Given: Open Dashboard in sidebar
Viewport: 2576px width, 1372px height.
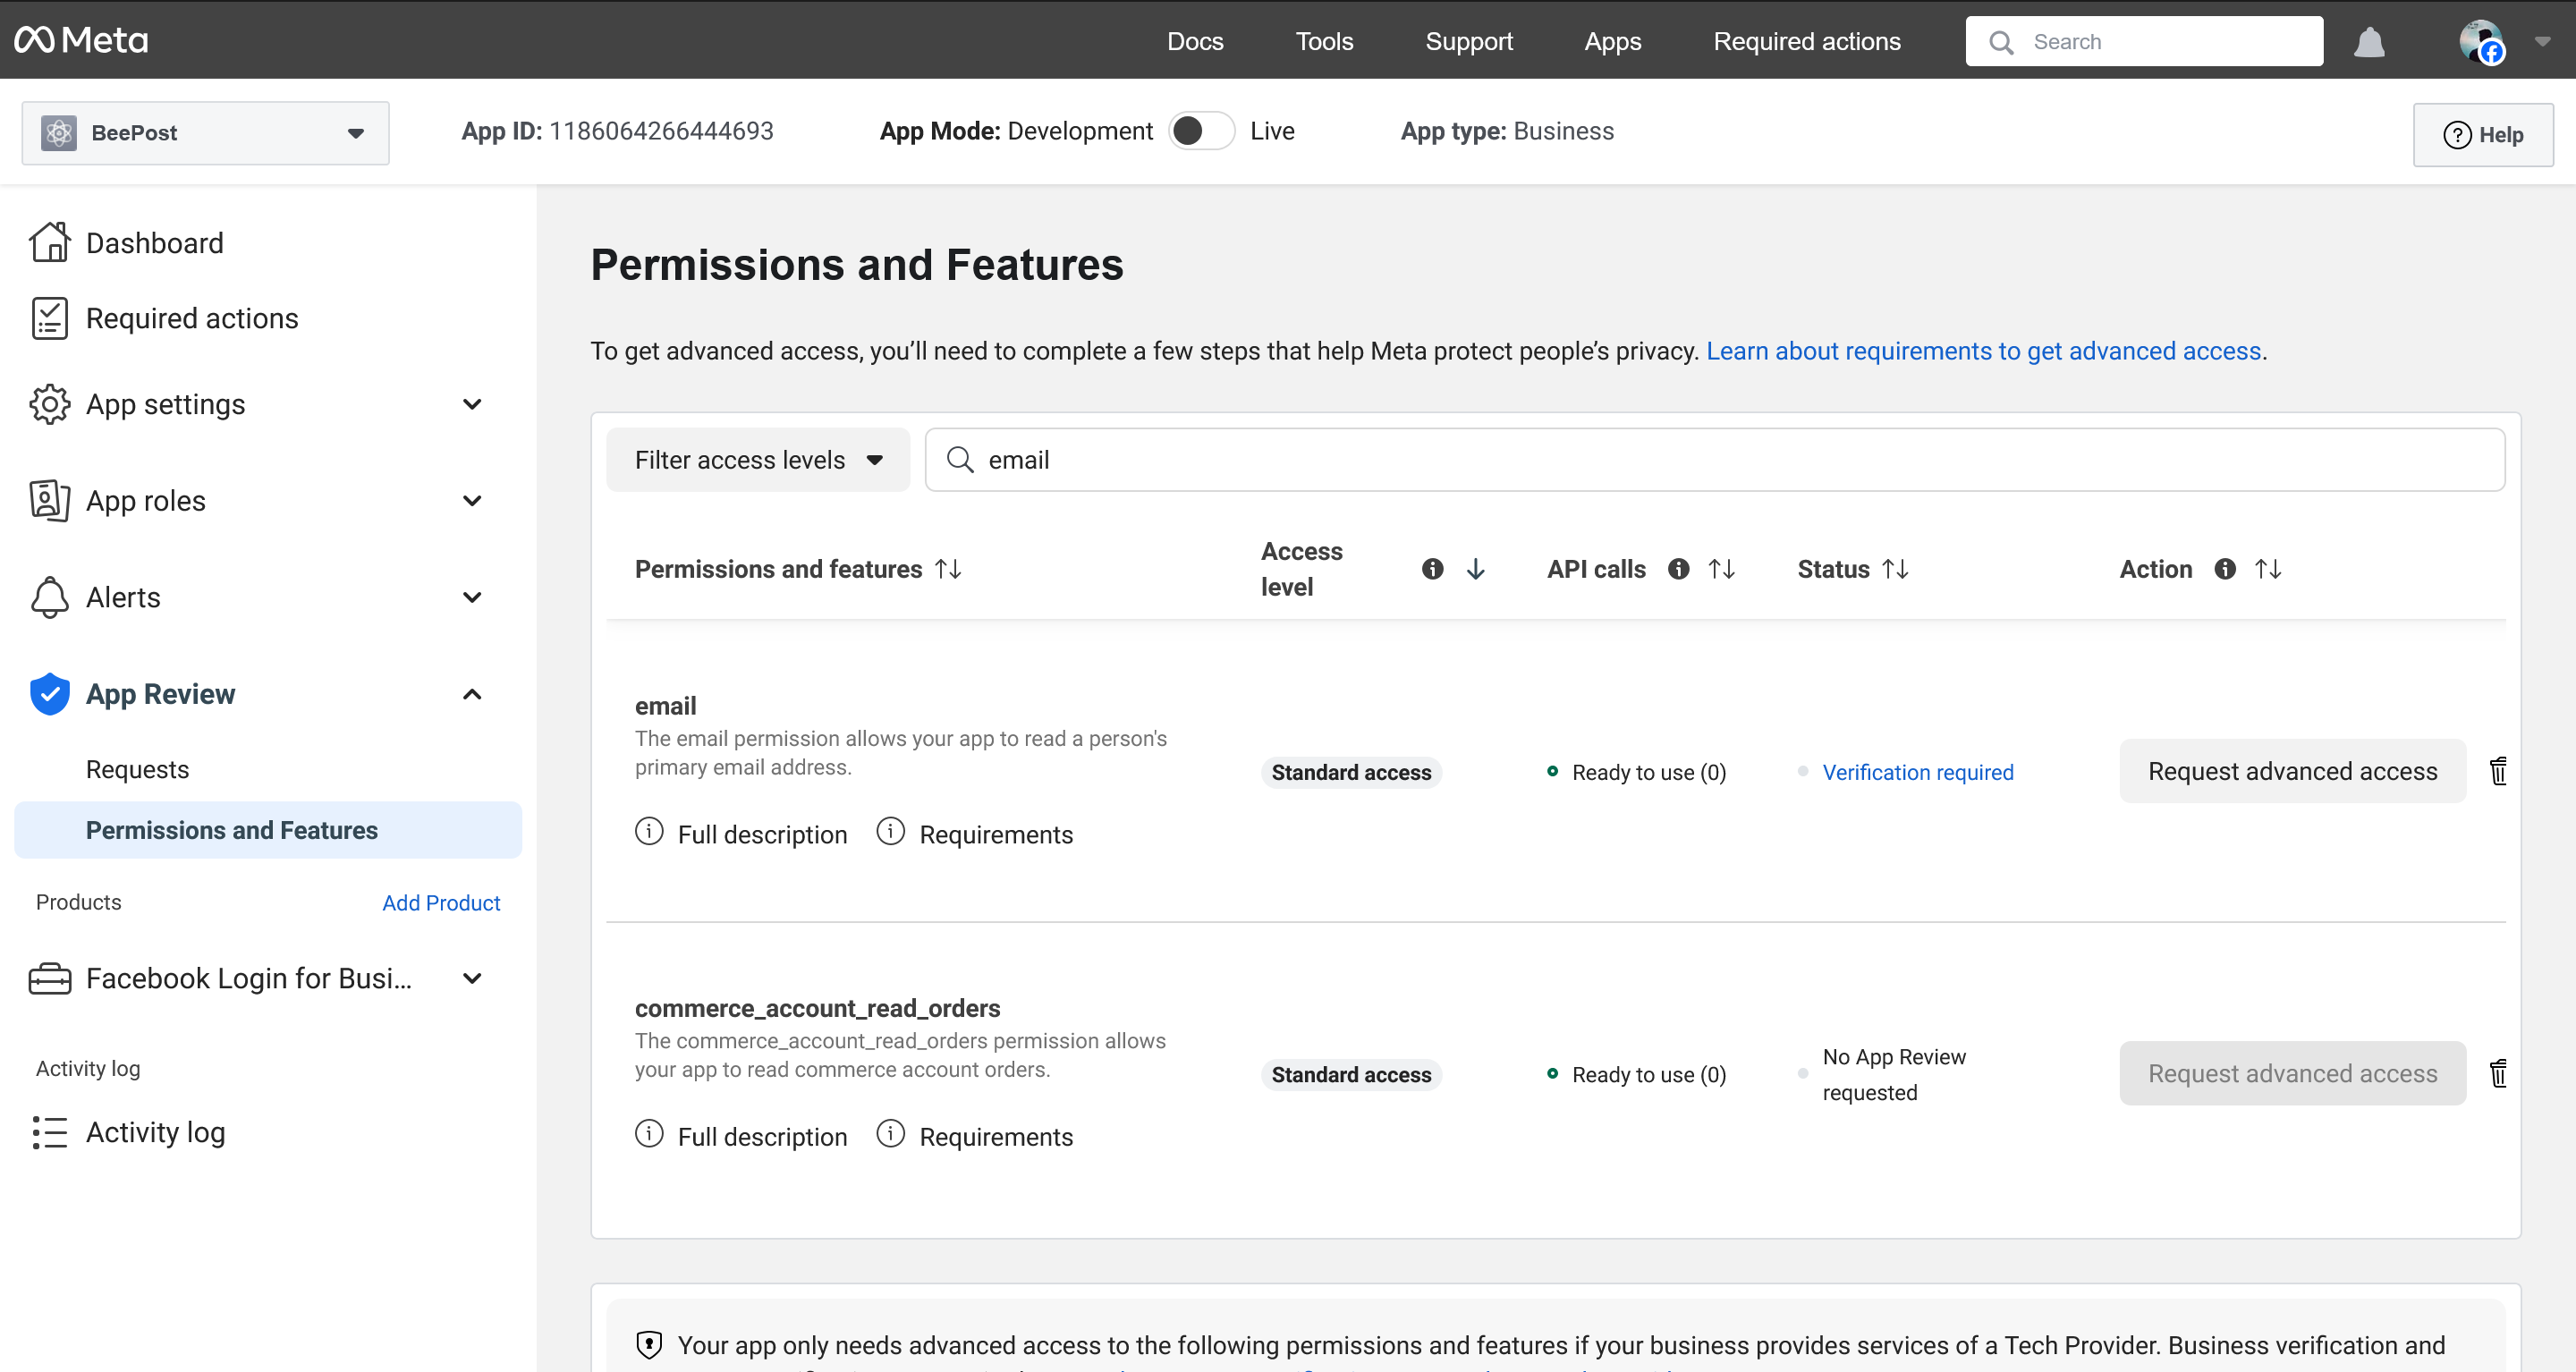Looking at the screenshot, I should (154, 242).
